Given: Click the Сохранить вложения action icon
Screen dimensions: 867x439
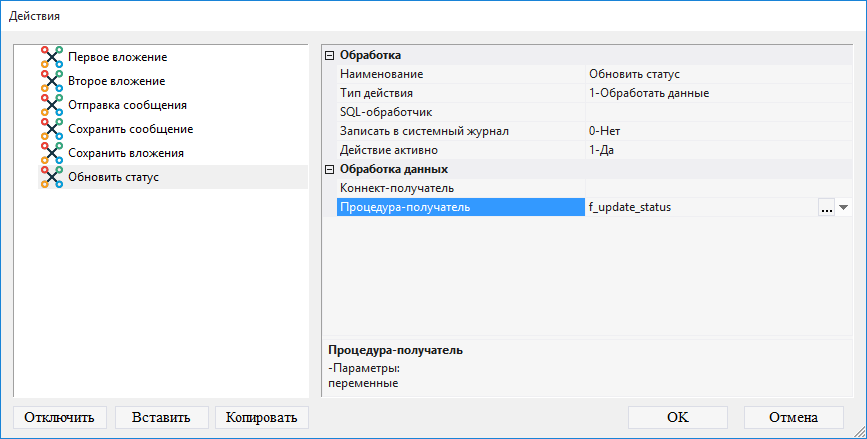Looking at the screenshot, I should [51, 153].
